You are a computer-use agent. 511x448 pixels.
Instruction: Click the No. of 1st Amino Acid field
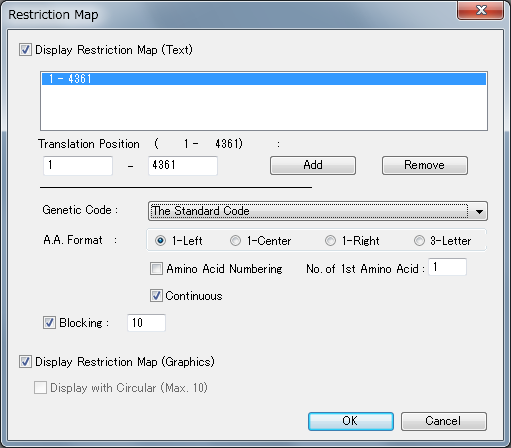click(x=447, y=267)
